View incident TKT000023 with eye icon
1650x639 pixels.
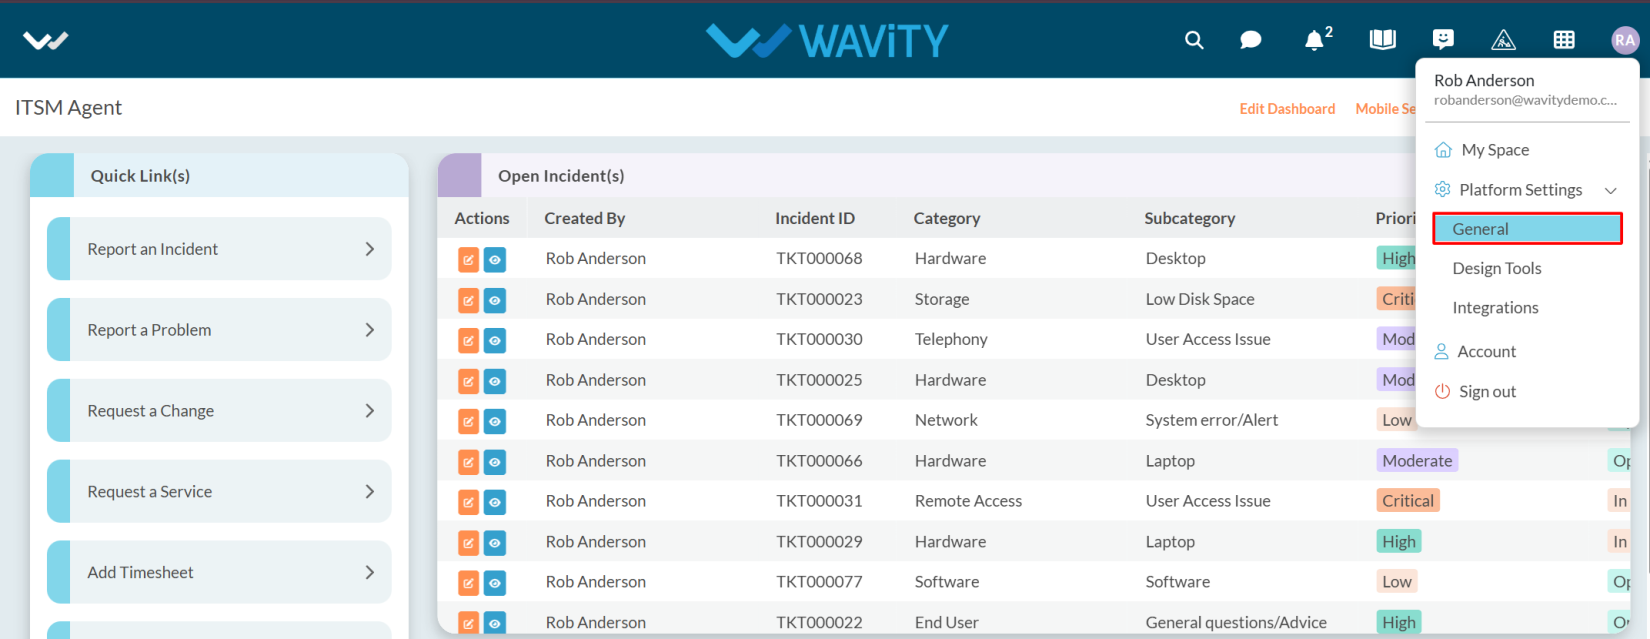(495, 300)
